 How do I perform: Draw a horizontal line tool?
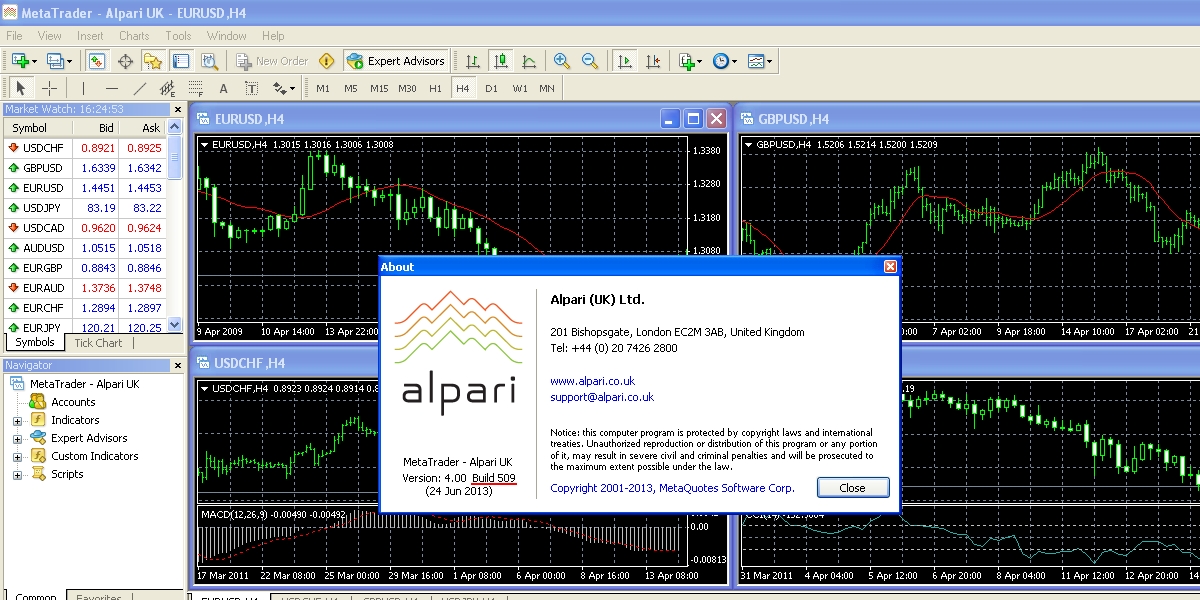[111, 88]
